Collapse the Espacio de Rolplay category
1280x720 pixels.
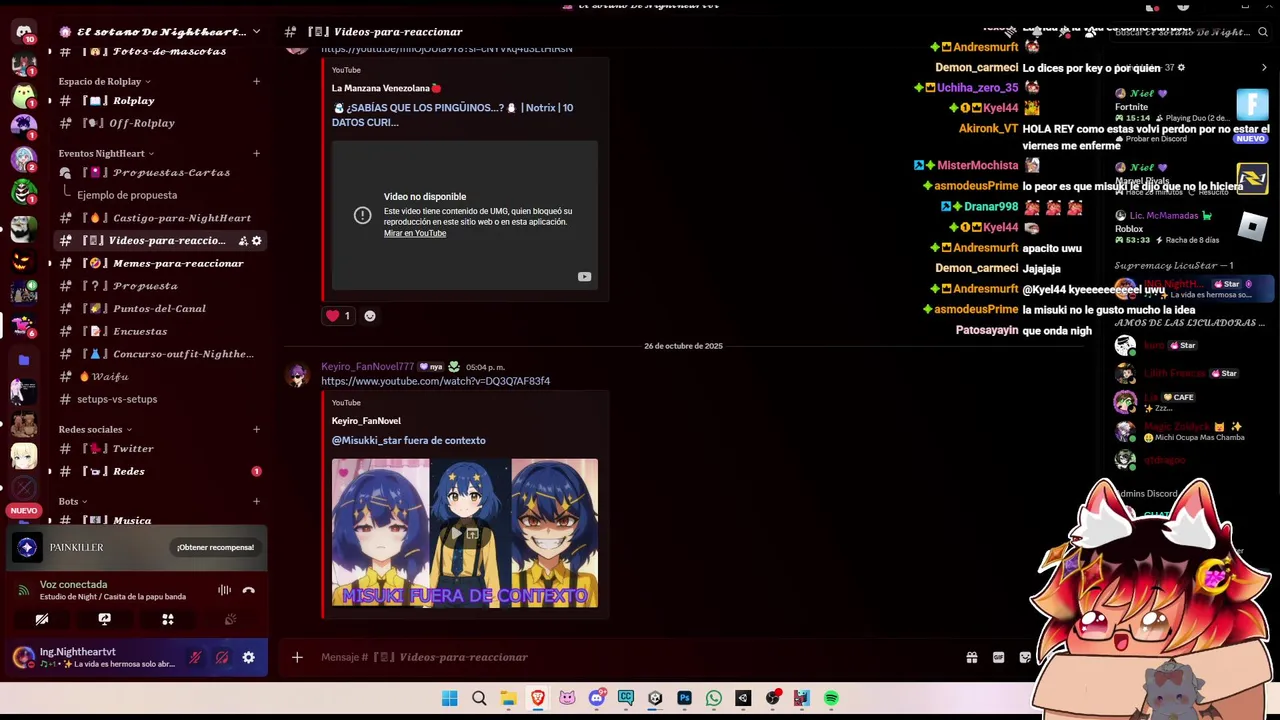click(x=104, y=81)
